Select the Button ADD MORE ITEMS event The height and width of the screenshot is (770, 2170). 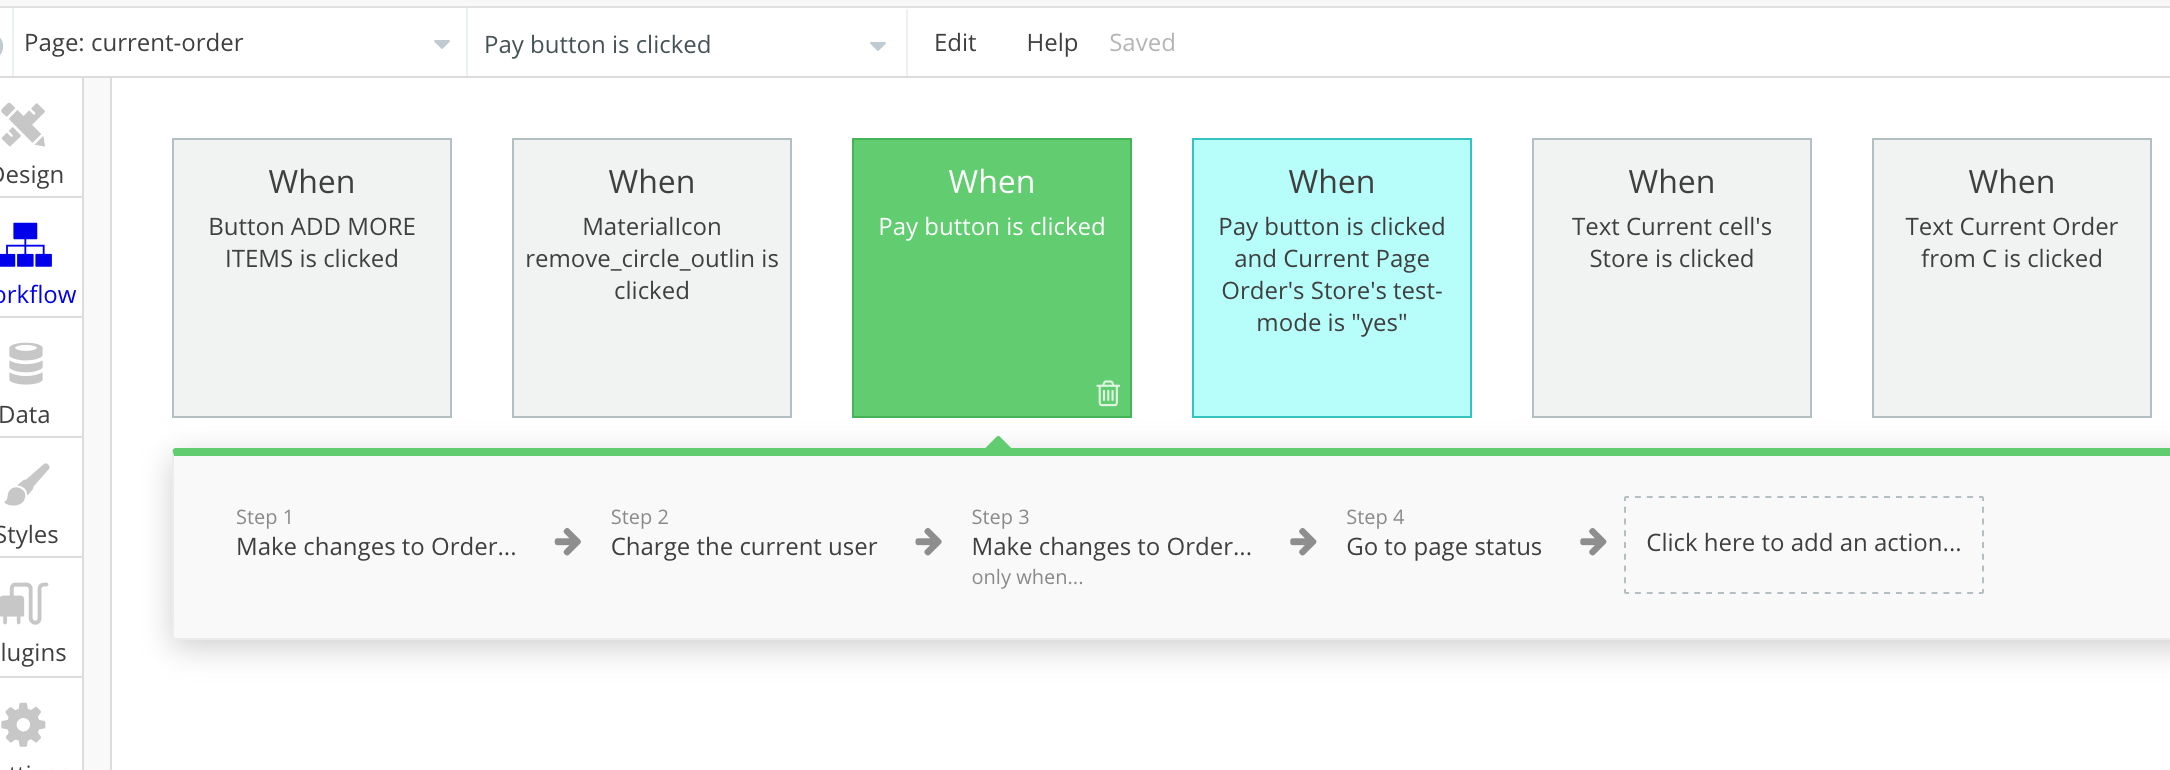pyautogui.click(x=312, y=277)
